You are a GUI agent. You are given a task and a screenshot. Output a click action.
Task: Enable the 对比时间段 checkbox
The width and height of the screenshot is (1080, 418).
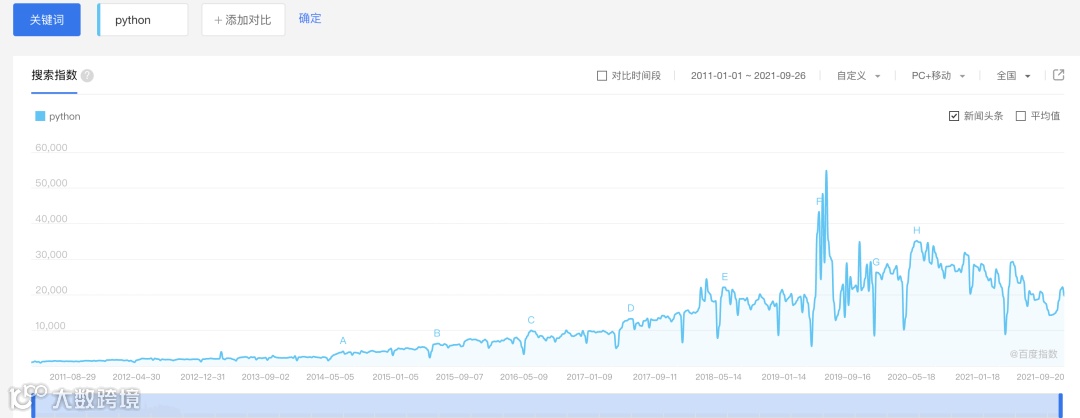(x=601, y=76)
